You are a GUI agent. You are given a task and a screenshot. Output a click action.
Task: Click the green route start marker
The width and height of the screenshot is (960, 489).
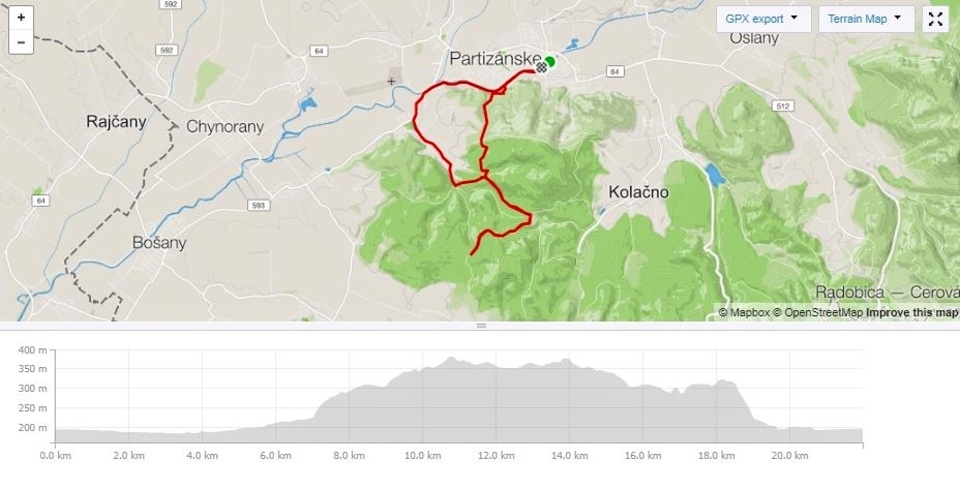tap(550, 61)
